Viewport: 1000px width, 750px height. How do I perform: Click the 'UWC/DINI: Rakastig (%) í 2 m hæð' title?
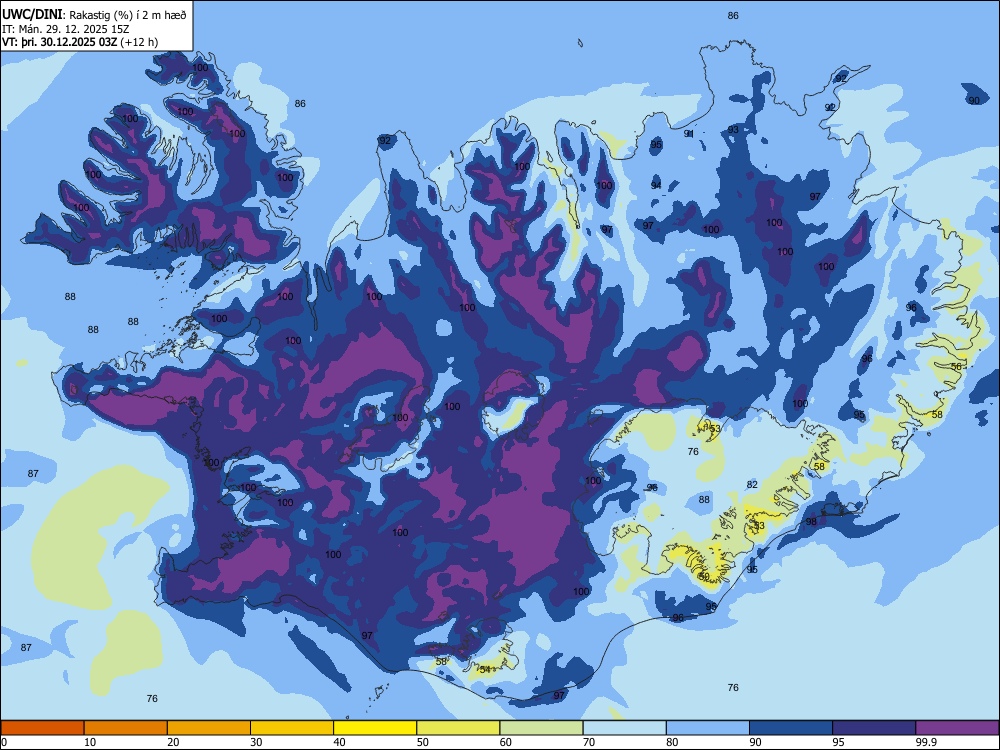pyautogui.click(x=94, y=15)
